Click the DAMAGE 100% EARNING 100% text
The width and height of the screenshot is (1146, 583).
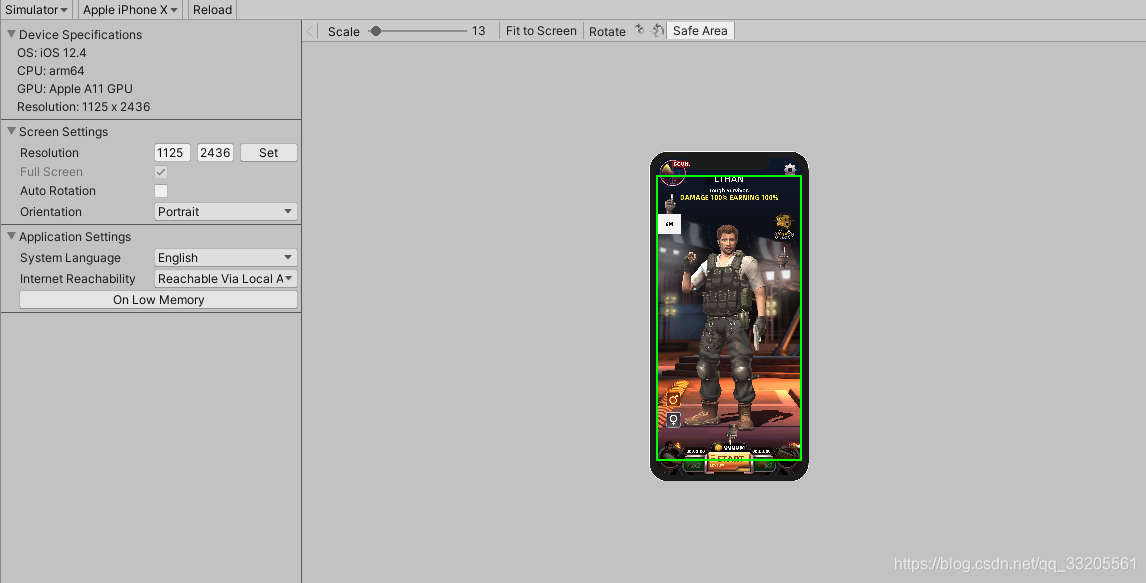click(729, 197)
